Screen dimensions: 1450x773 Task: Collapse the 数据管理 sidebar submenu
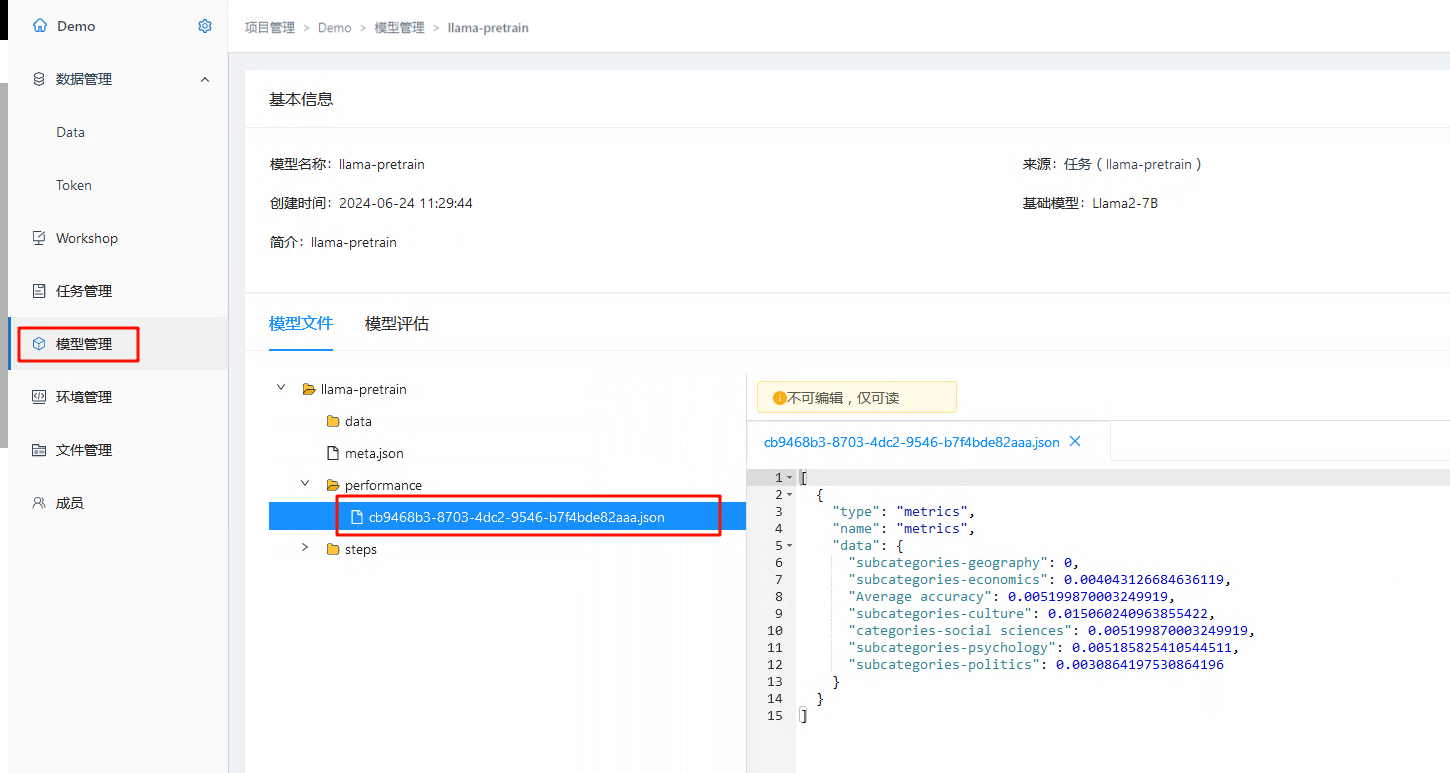[205, 79]
